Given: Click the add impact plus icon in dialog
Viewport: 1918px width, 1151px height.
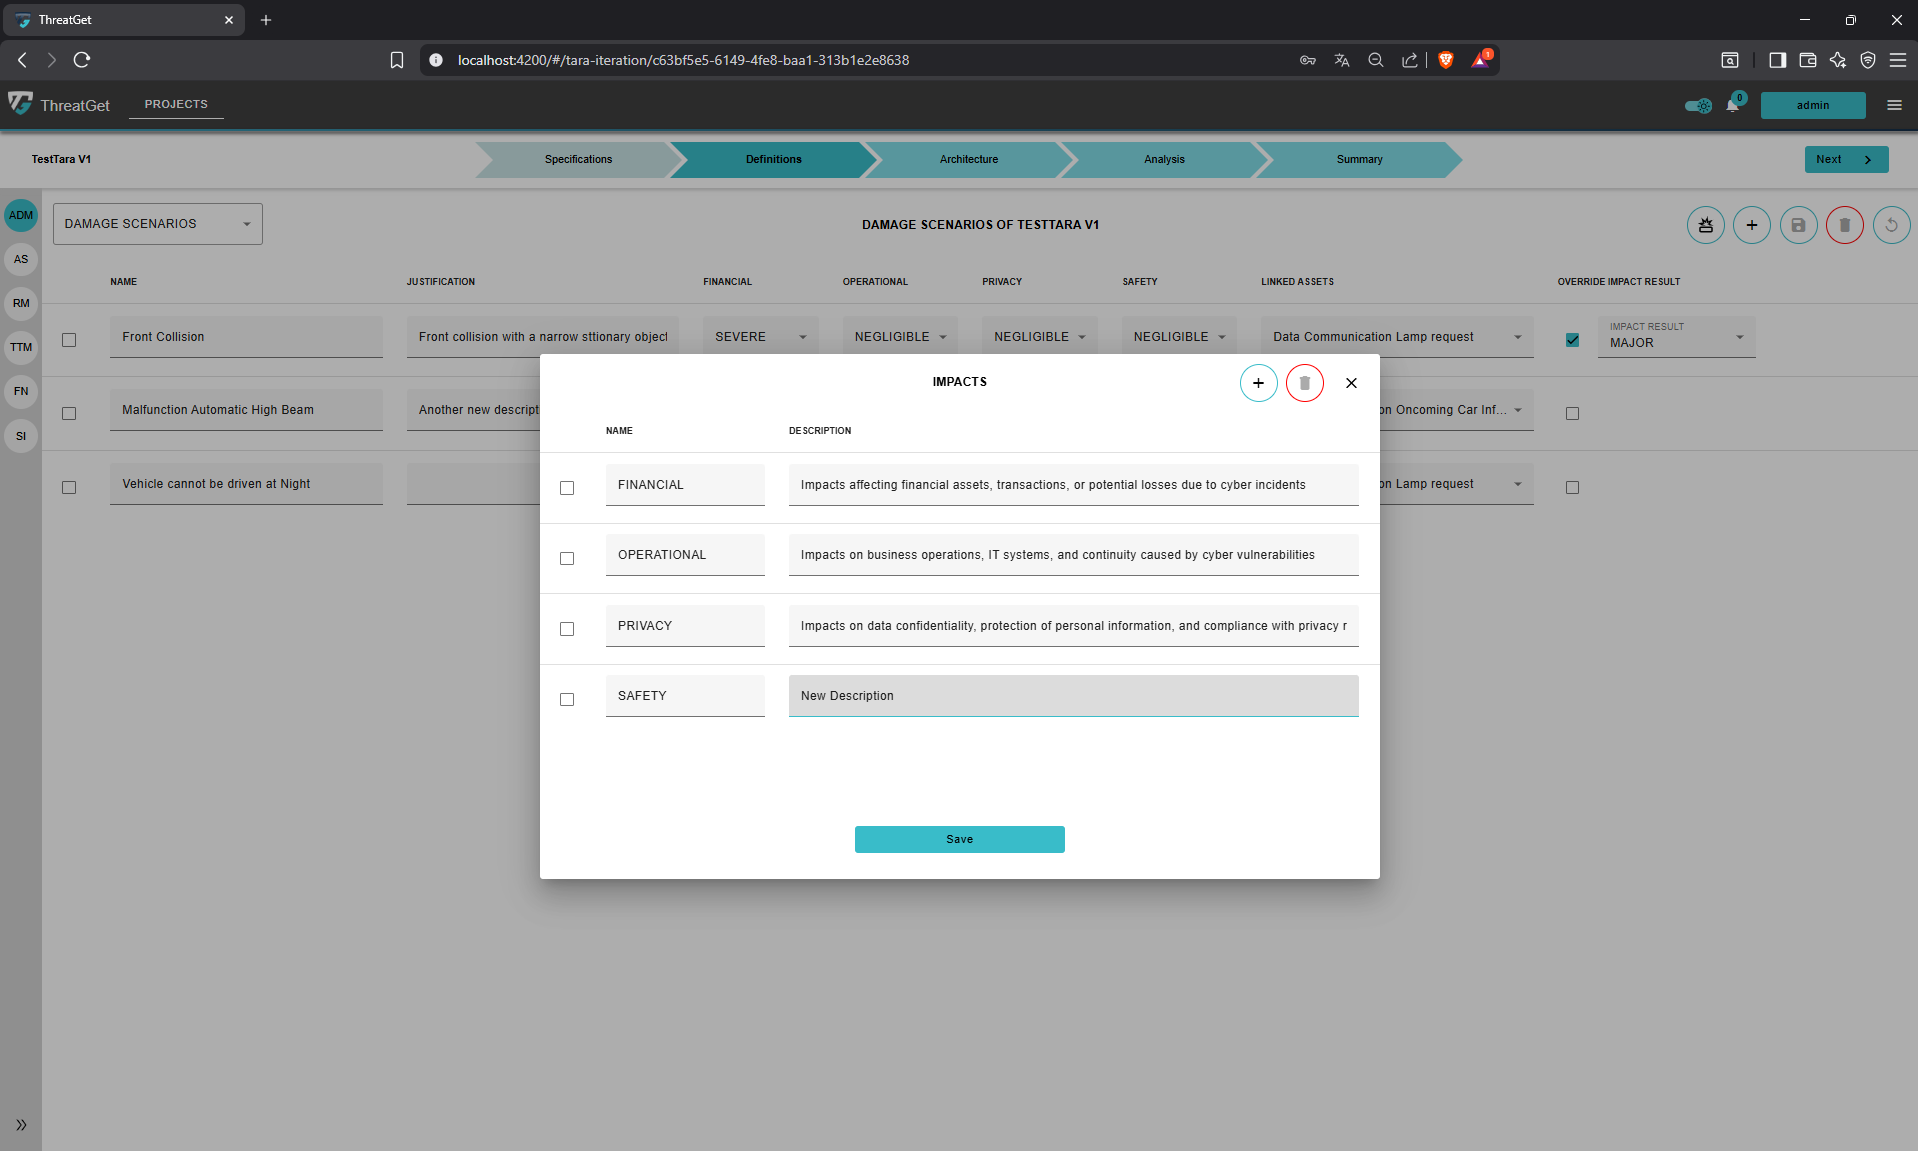Looking at the screenshot, I should (1258, 383).
